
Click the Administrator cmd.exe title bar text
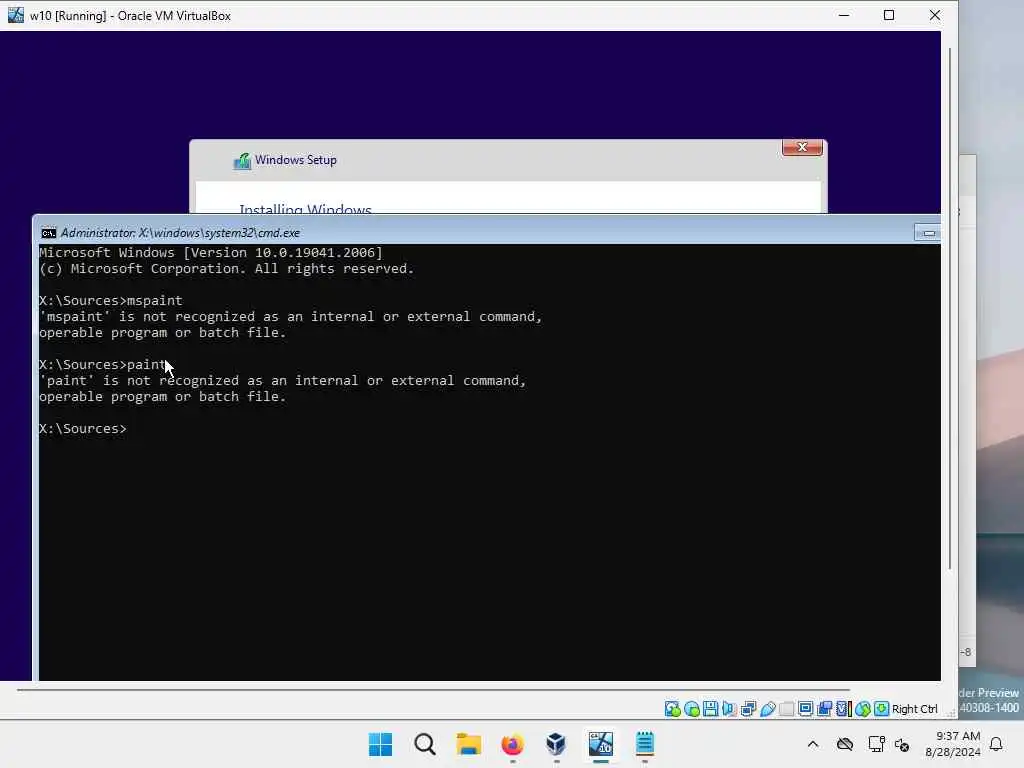[x=180, y=233]
